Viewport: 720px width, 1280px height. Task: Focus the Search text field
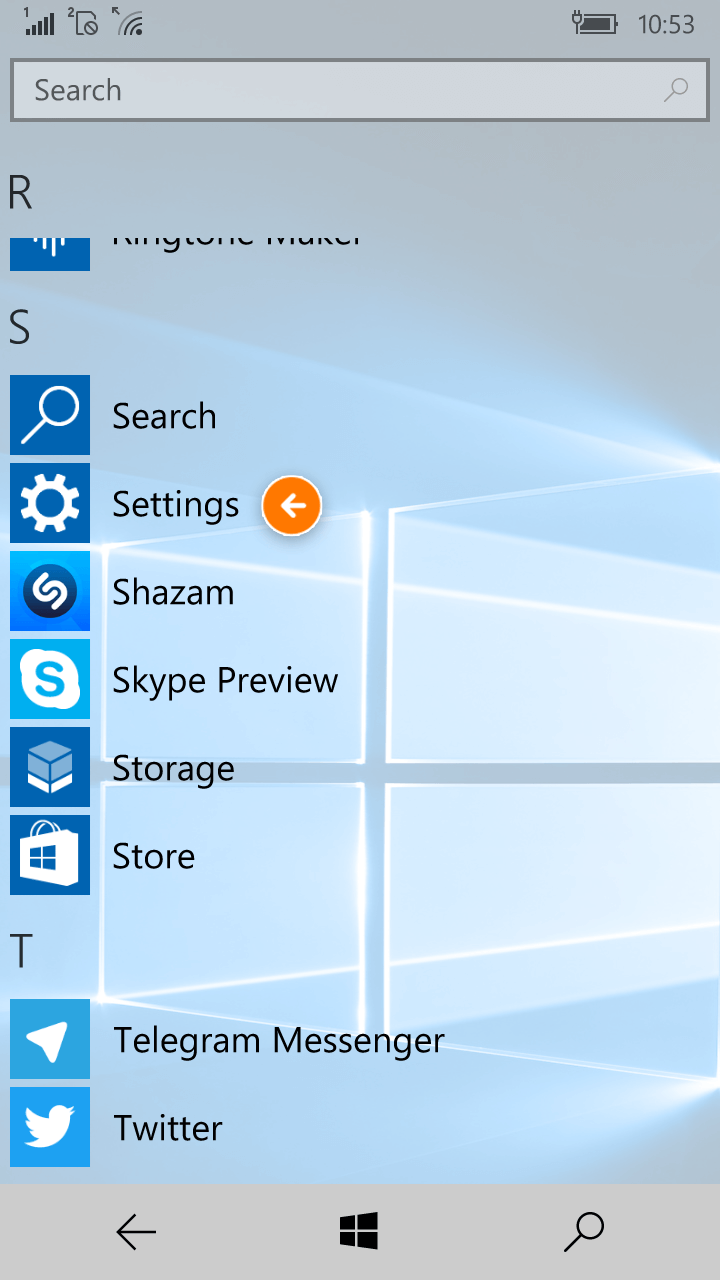click(x=359, y=90)
